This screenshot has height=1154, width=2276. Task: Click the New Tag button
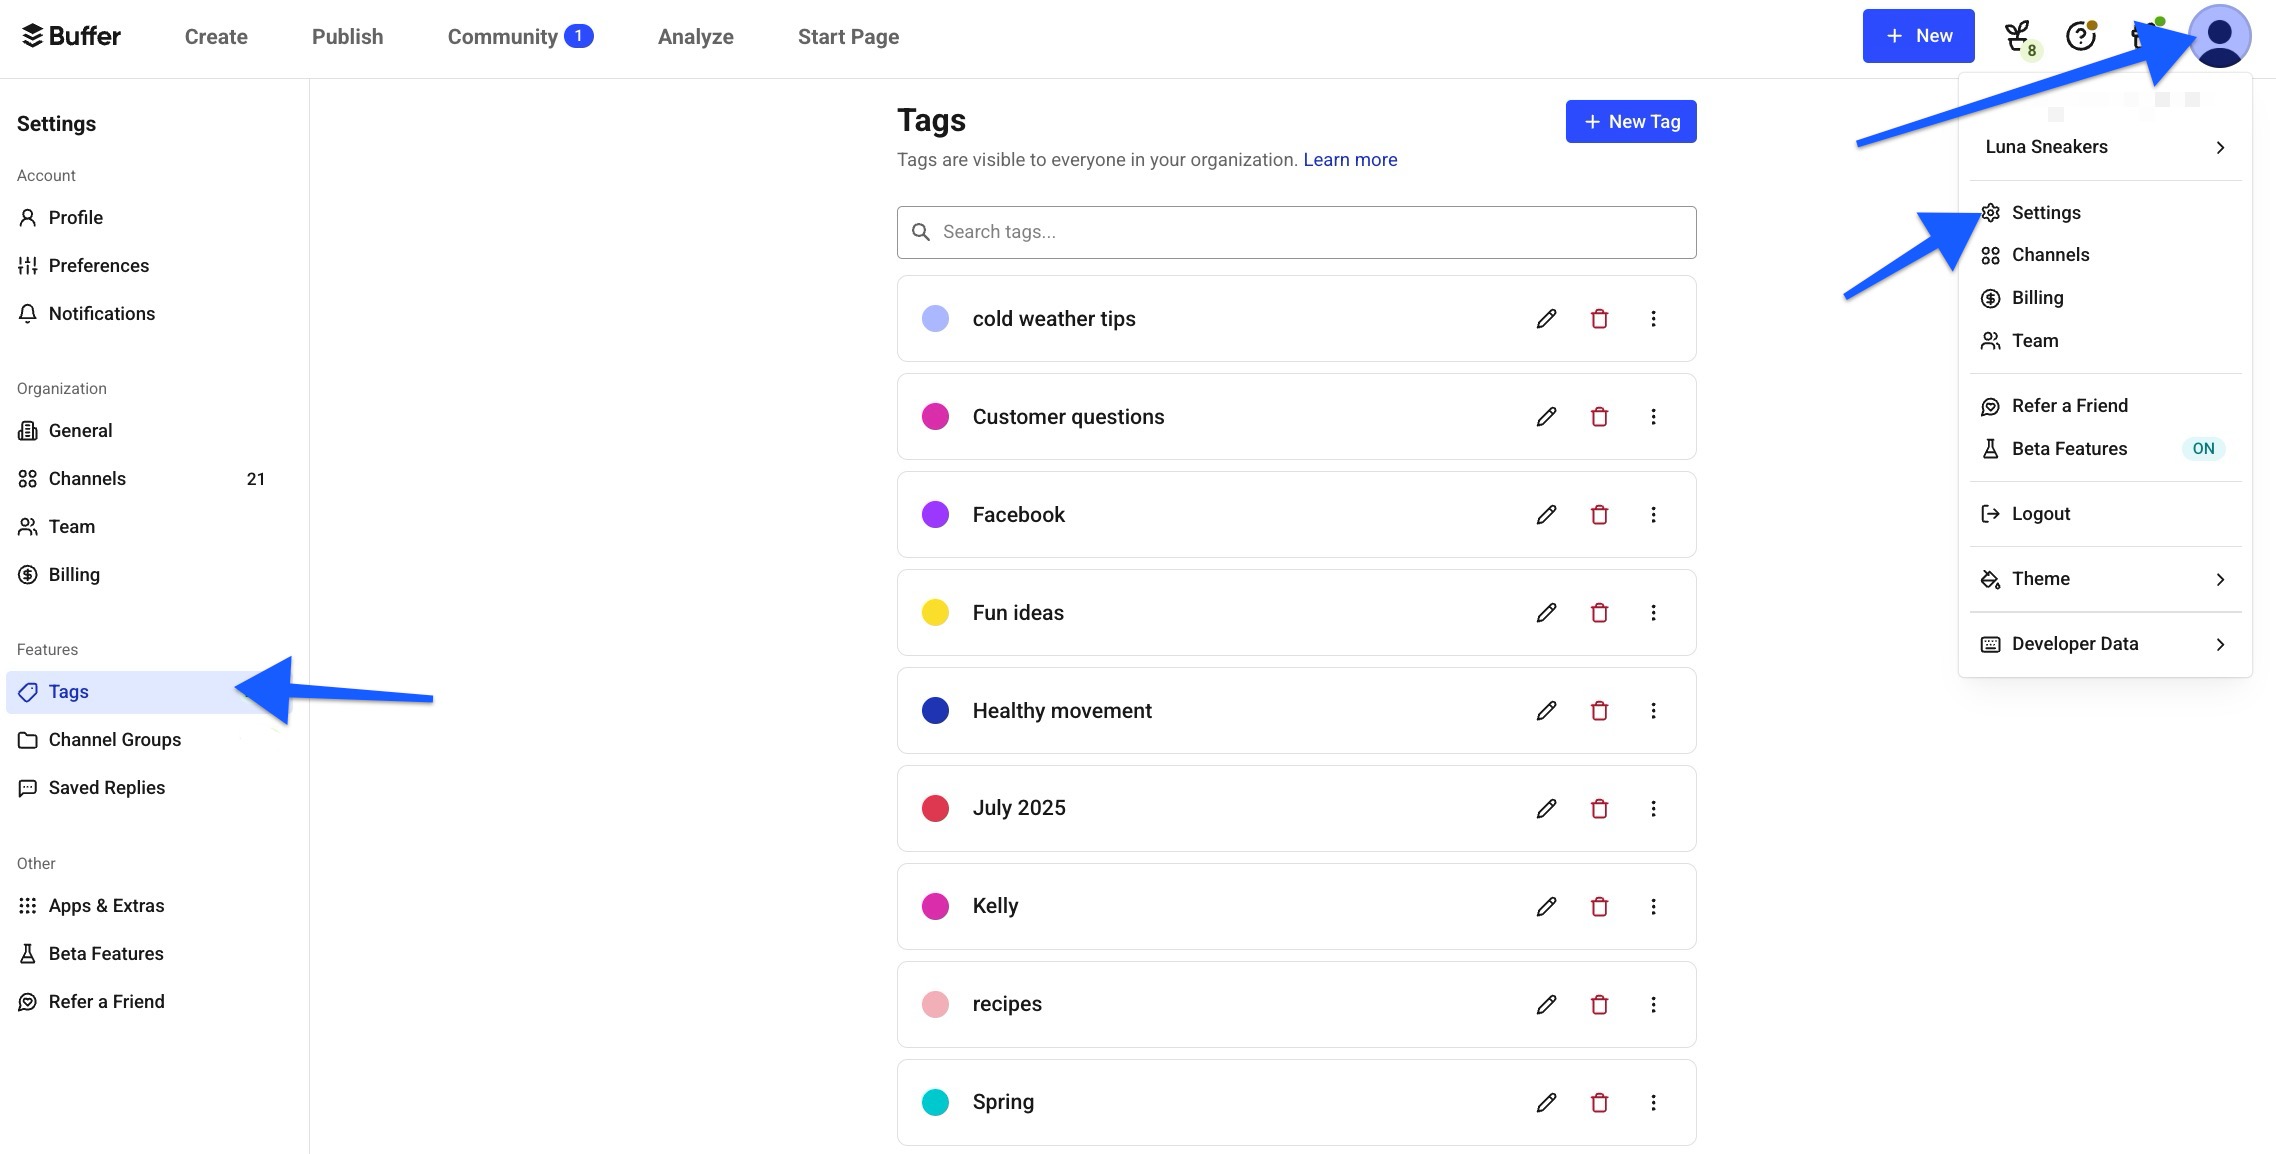point(1630,121)
